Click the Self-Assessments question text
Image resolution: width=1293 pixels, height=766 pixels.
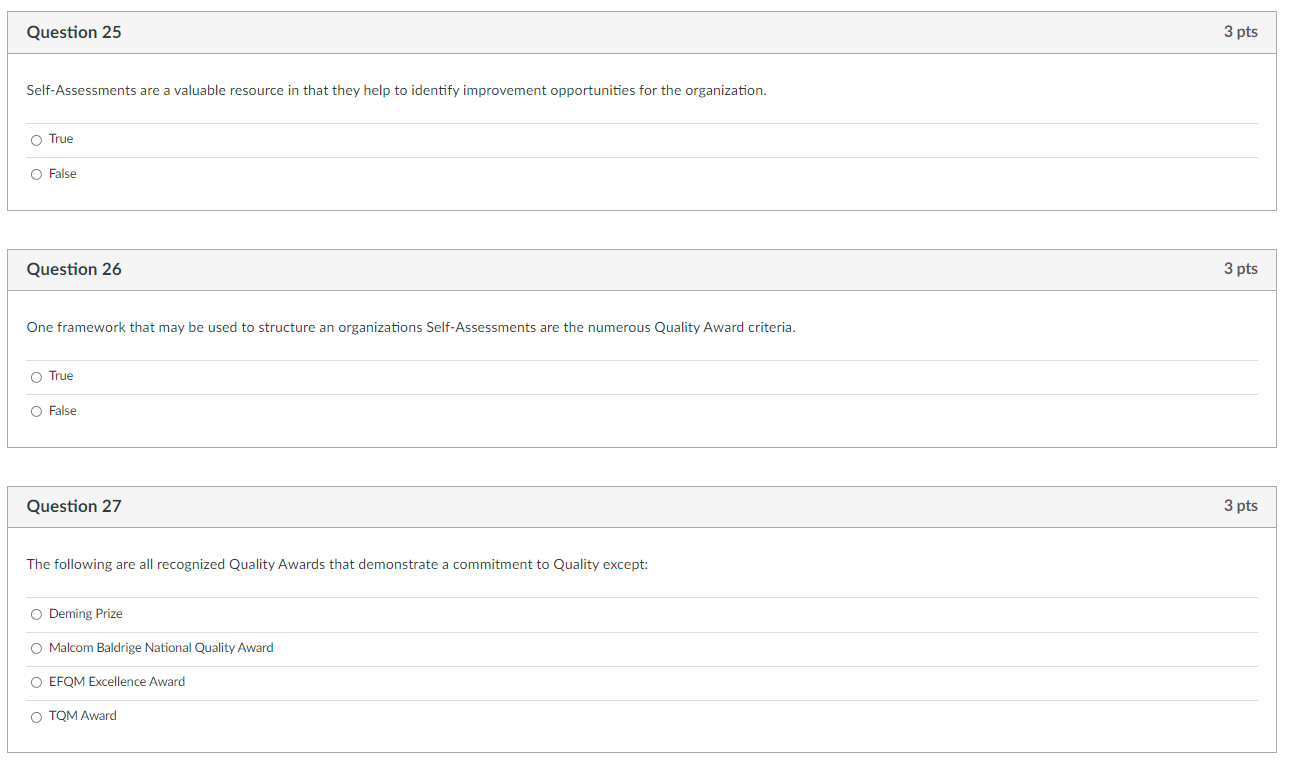[x=396, y=90]
